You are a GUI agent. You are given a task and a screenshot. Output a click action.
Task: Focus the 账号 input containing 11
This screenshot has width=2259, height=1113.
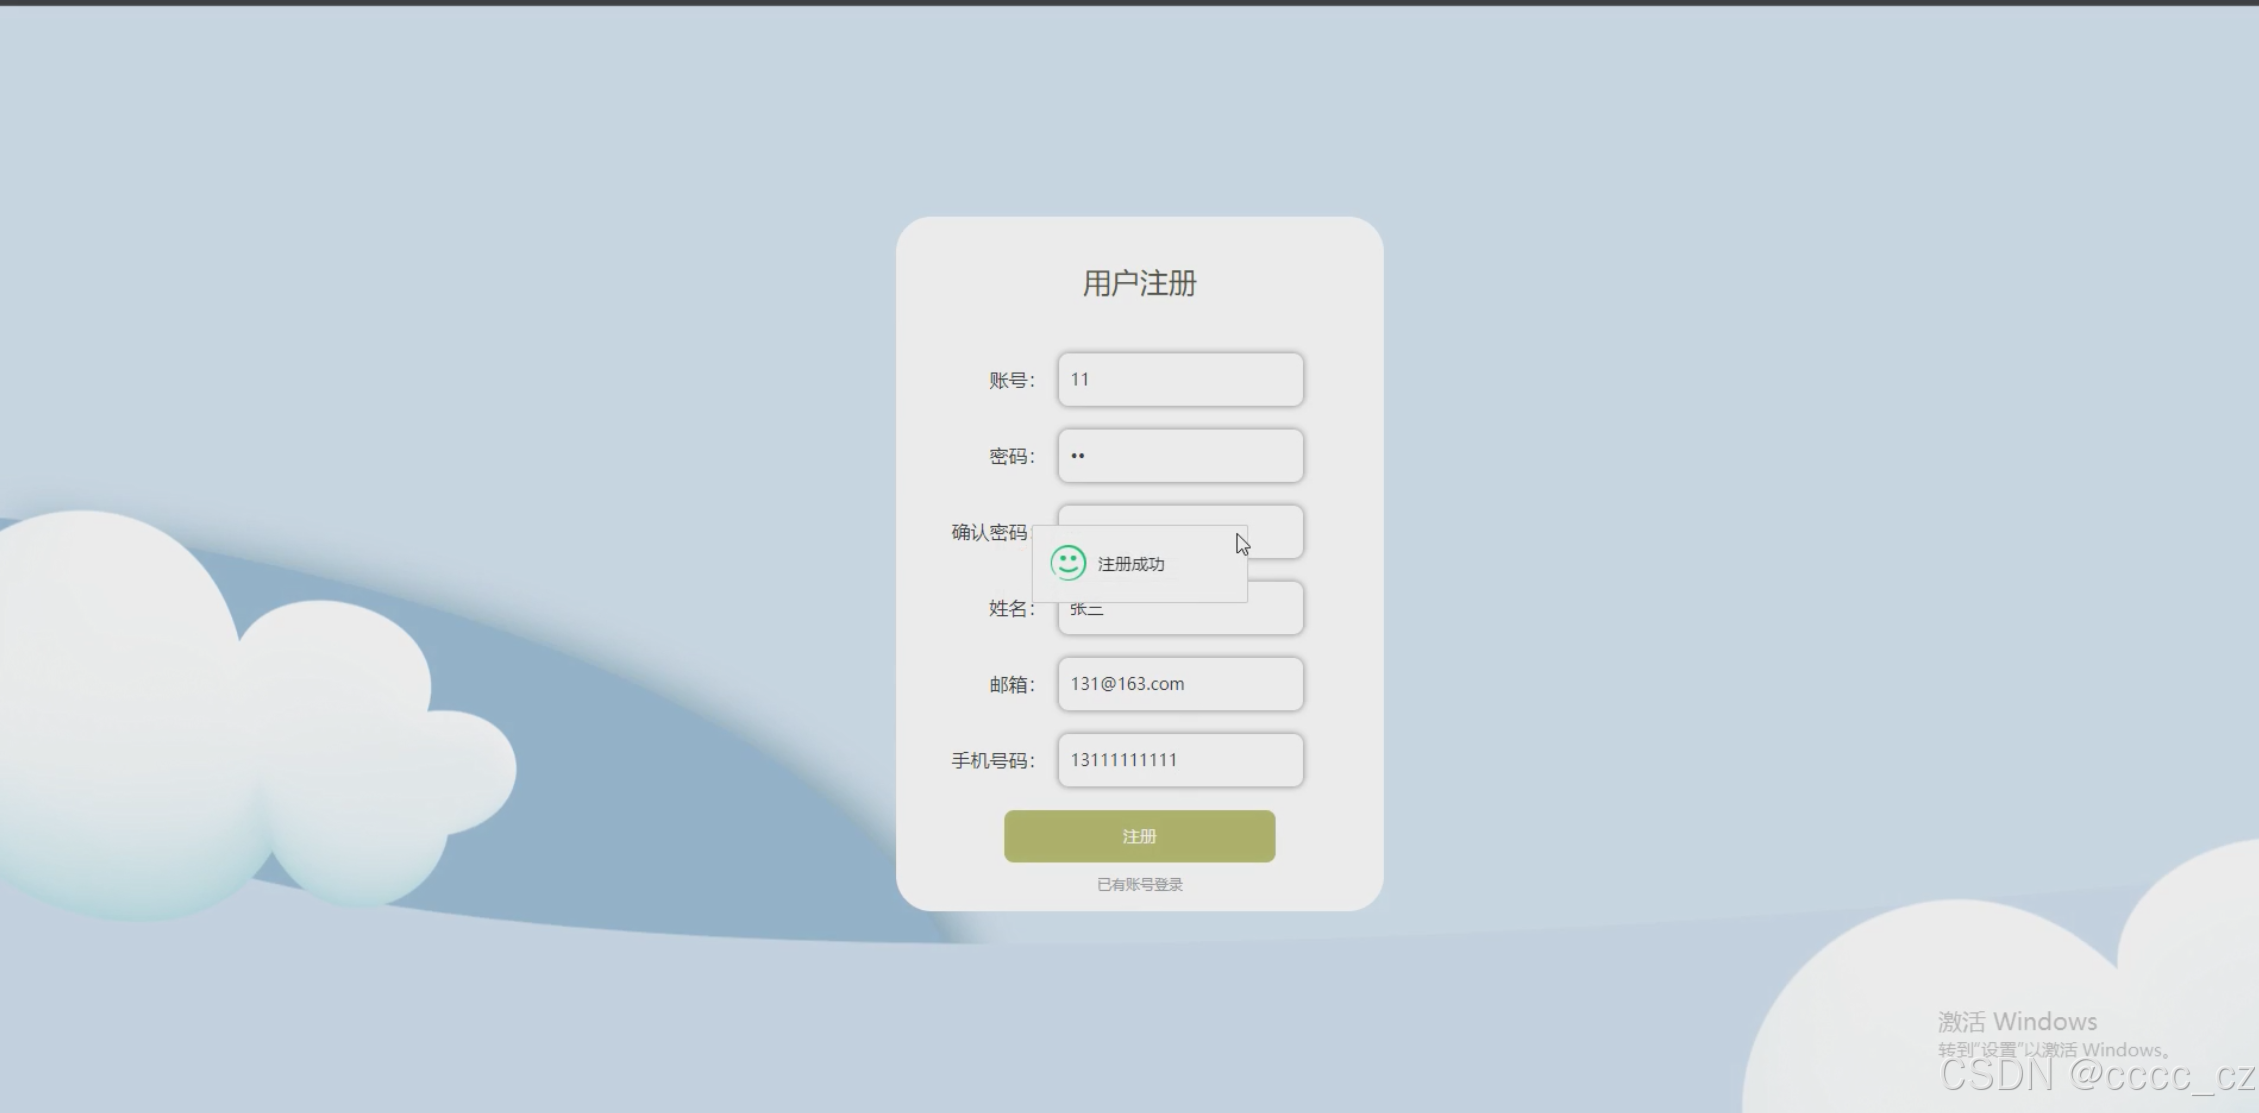1180,380
